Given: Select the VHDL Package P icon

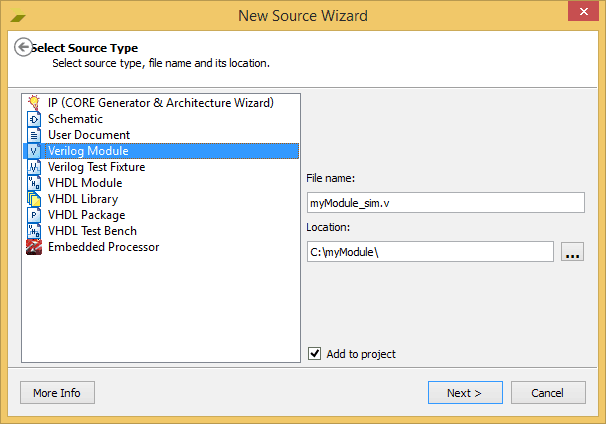Looking at the screenshot, I should coord(34,215).
